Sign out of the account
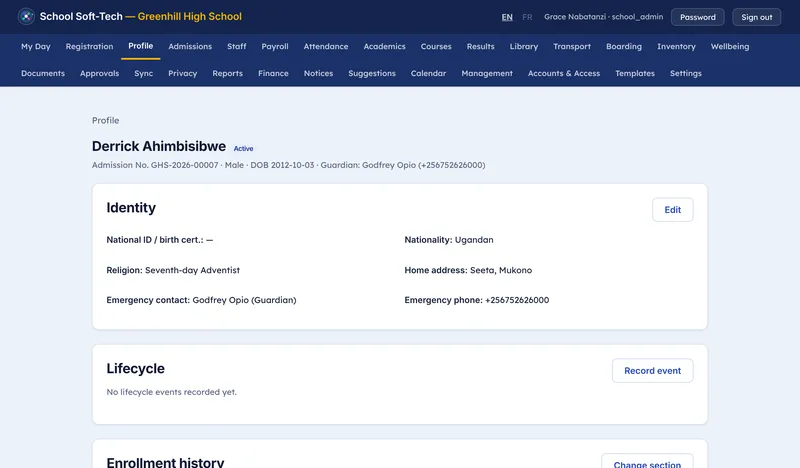 click(757, 17)
